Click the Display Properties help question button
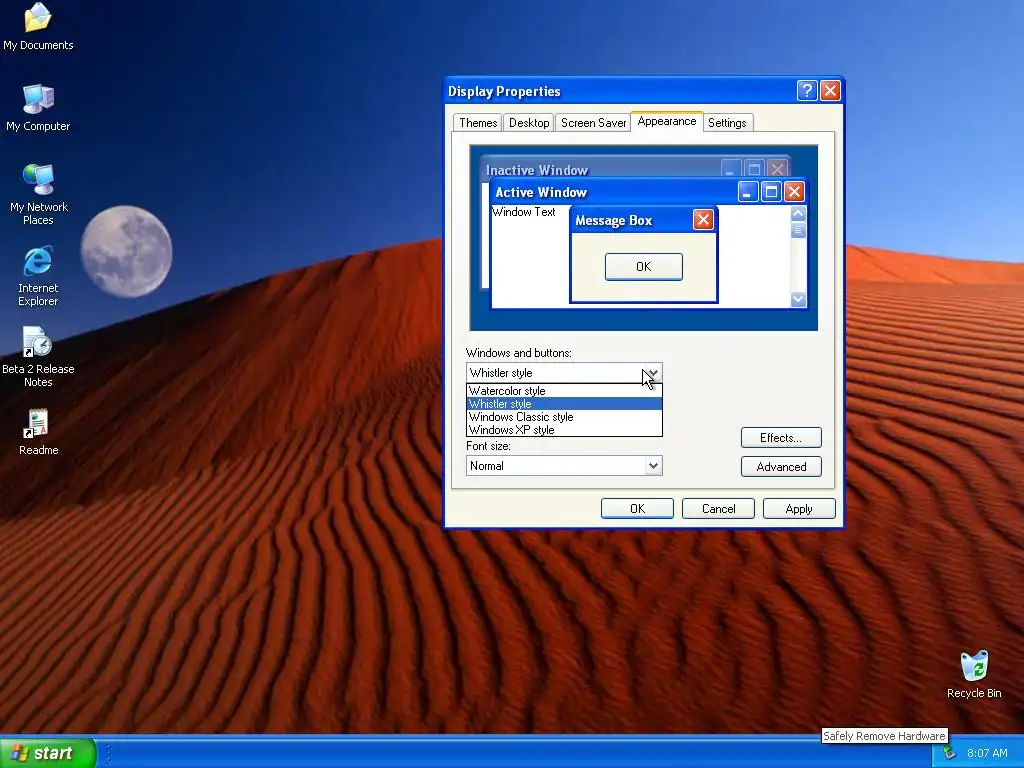 [807, 90]
